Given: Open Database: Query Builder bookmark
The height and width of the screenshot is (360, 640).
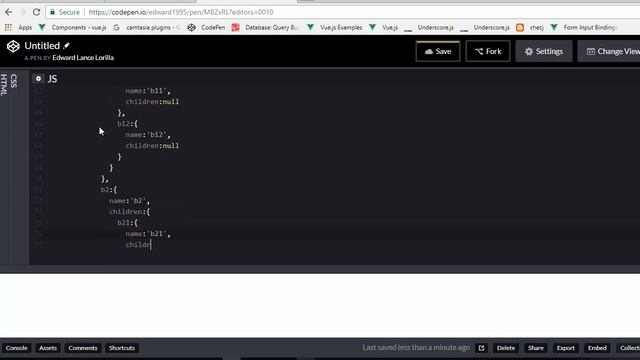Looking at the screenshot, I should tap(265, 27).
